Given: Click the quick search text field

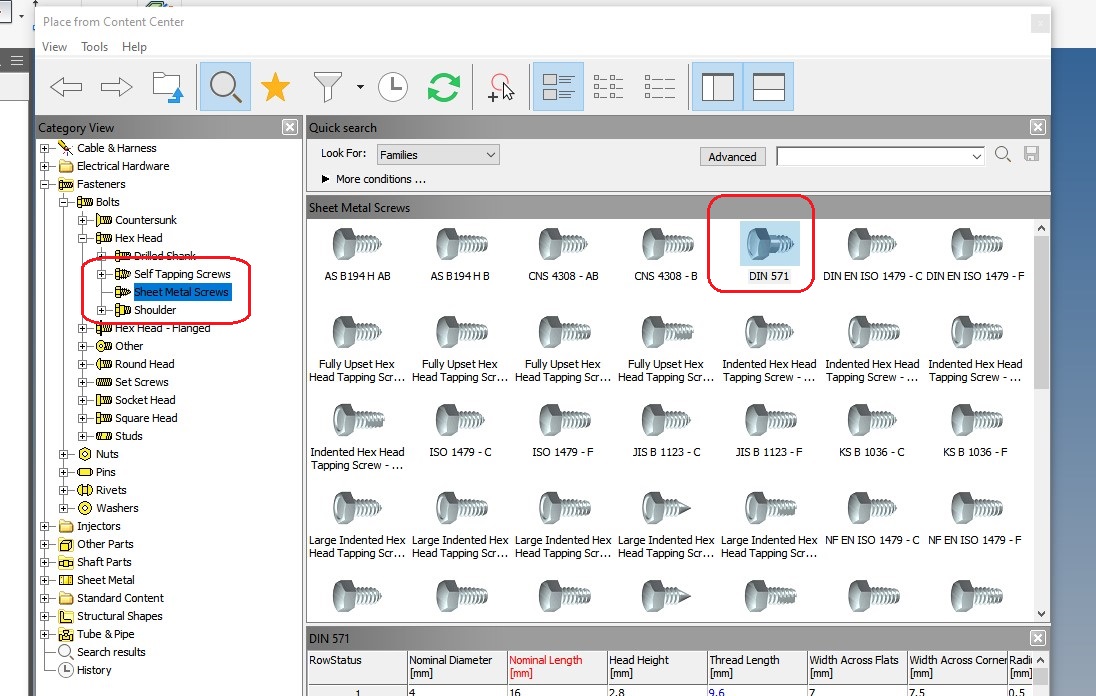Looking at the screenshot, I should (x=872, y=156).
